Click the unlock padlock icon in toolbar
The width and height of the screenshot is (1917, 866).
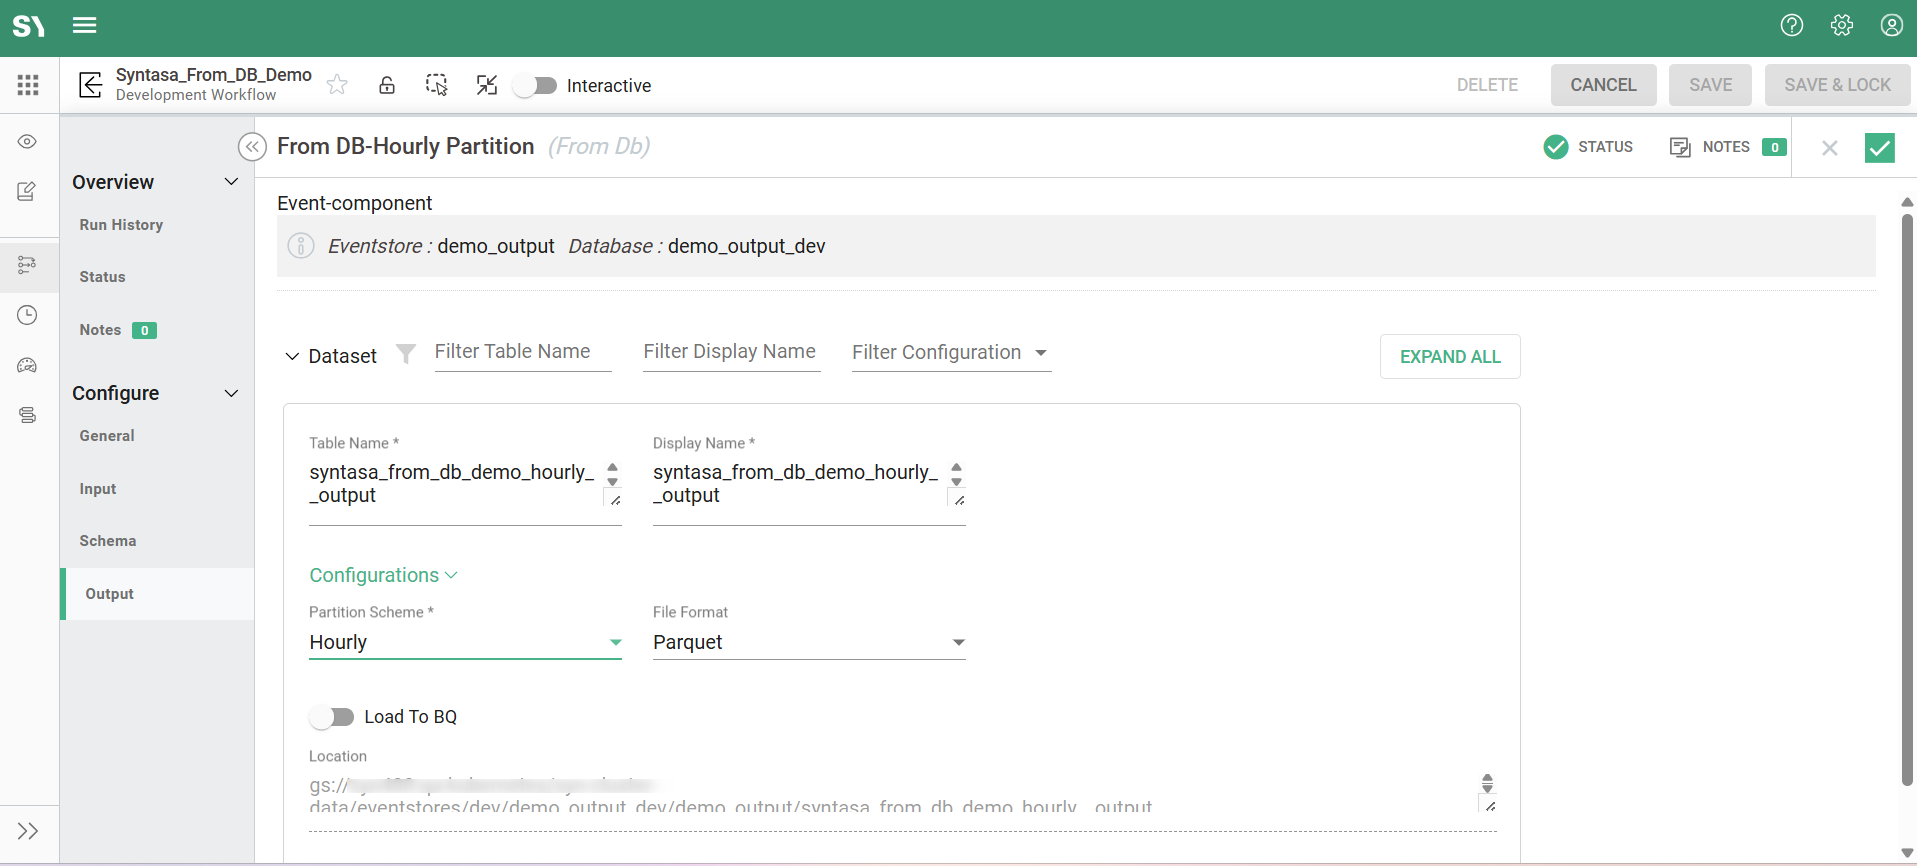pyautogui.click(x=387, y=85)
